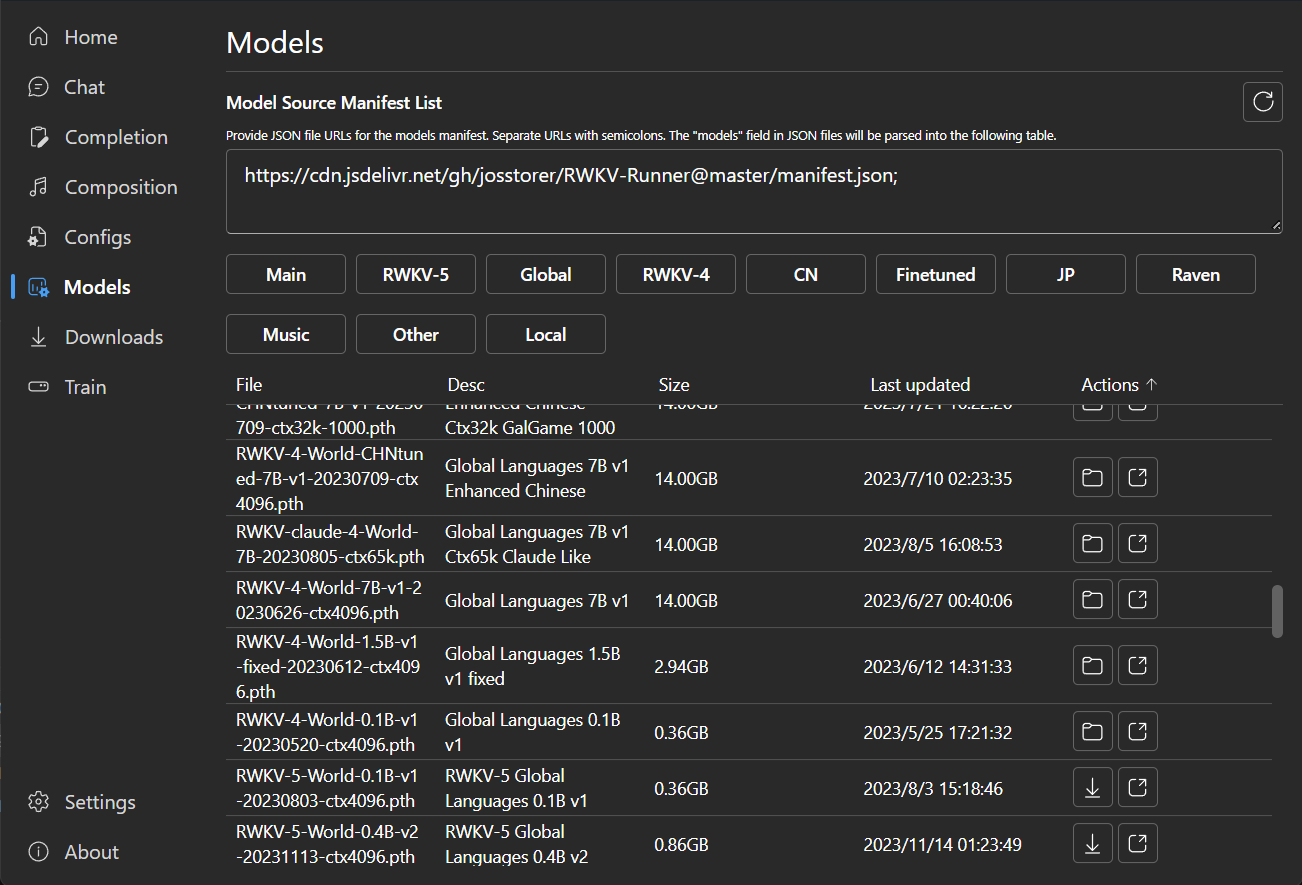Click the models table vertical scrollbar thumb
Screen dimensions: 1302x885
[1276, 611]
